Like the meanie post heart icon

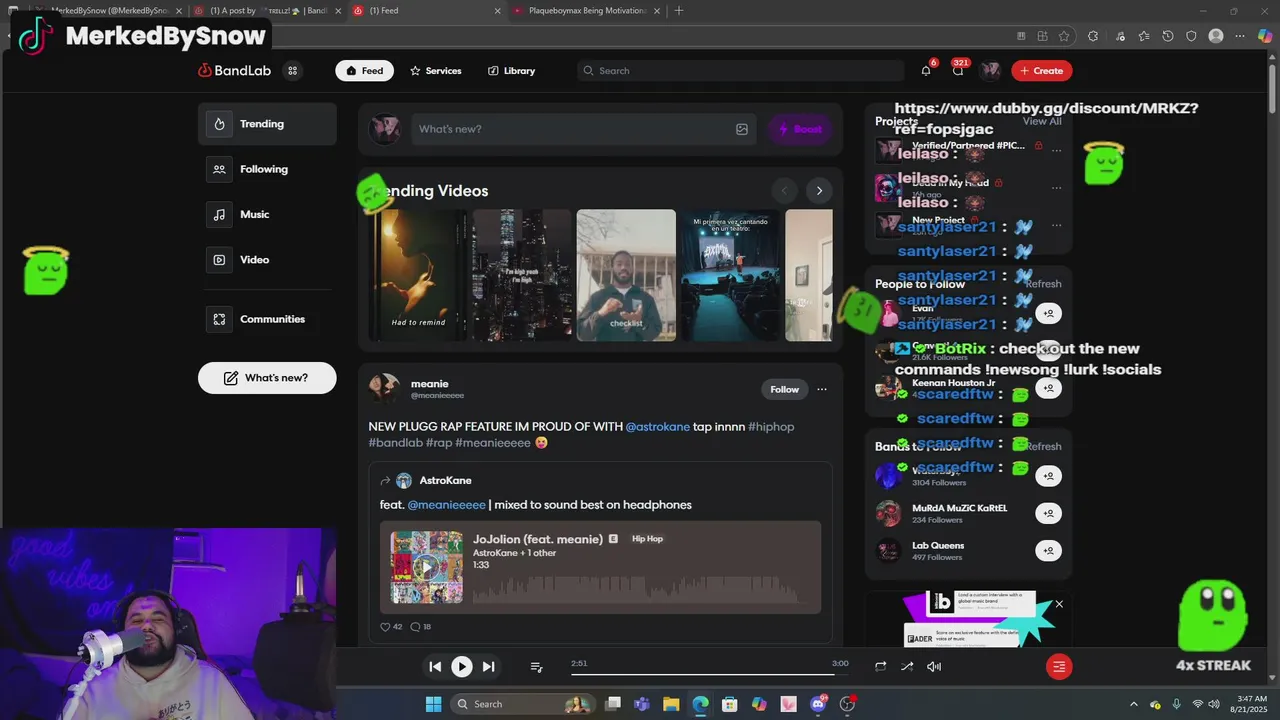tap(385, 627)
